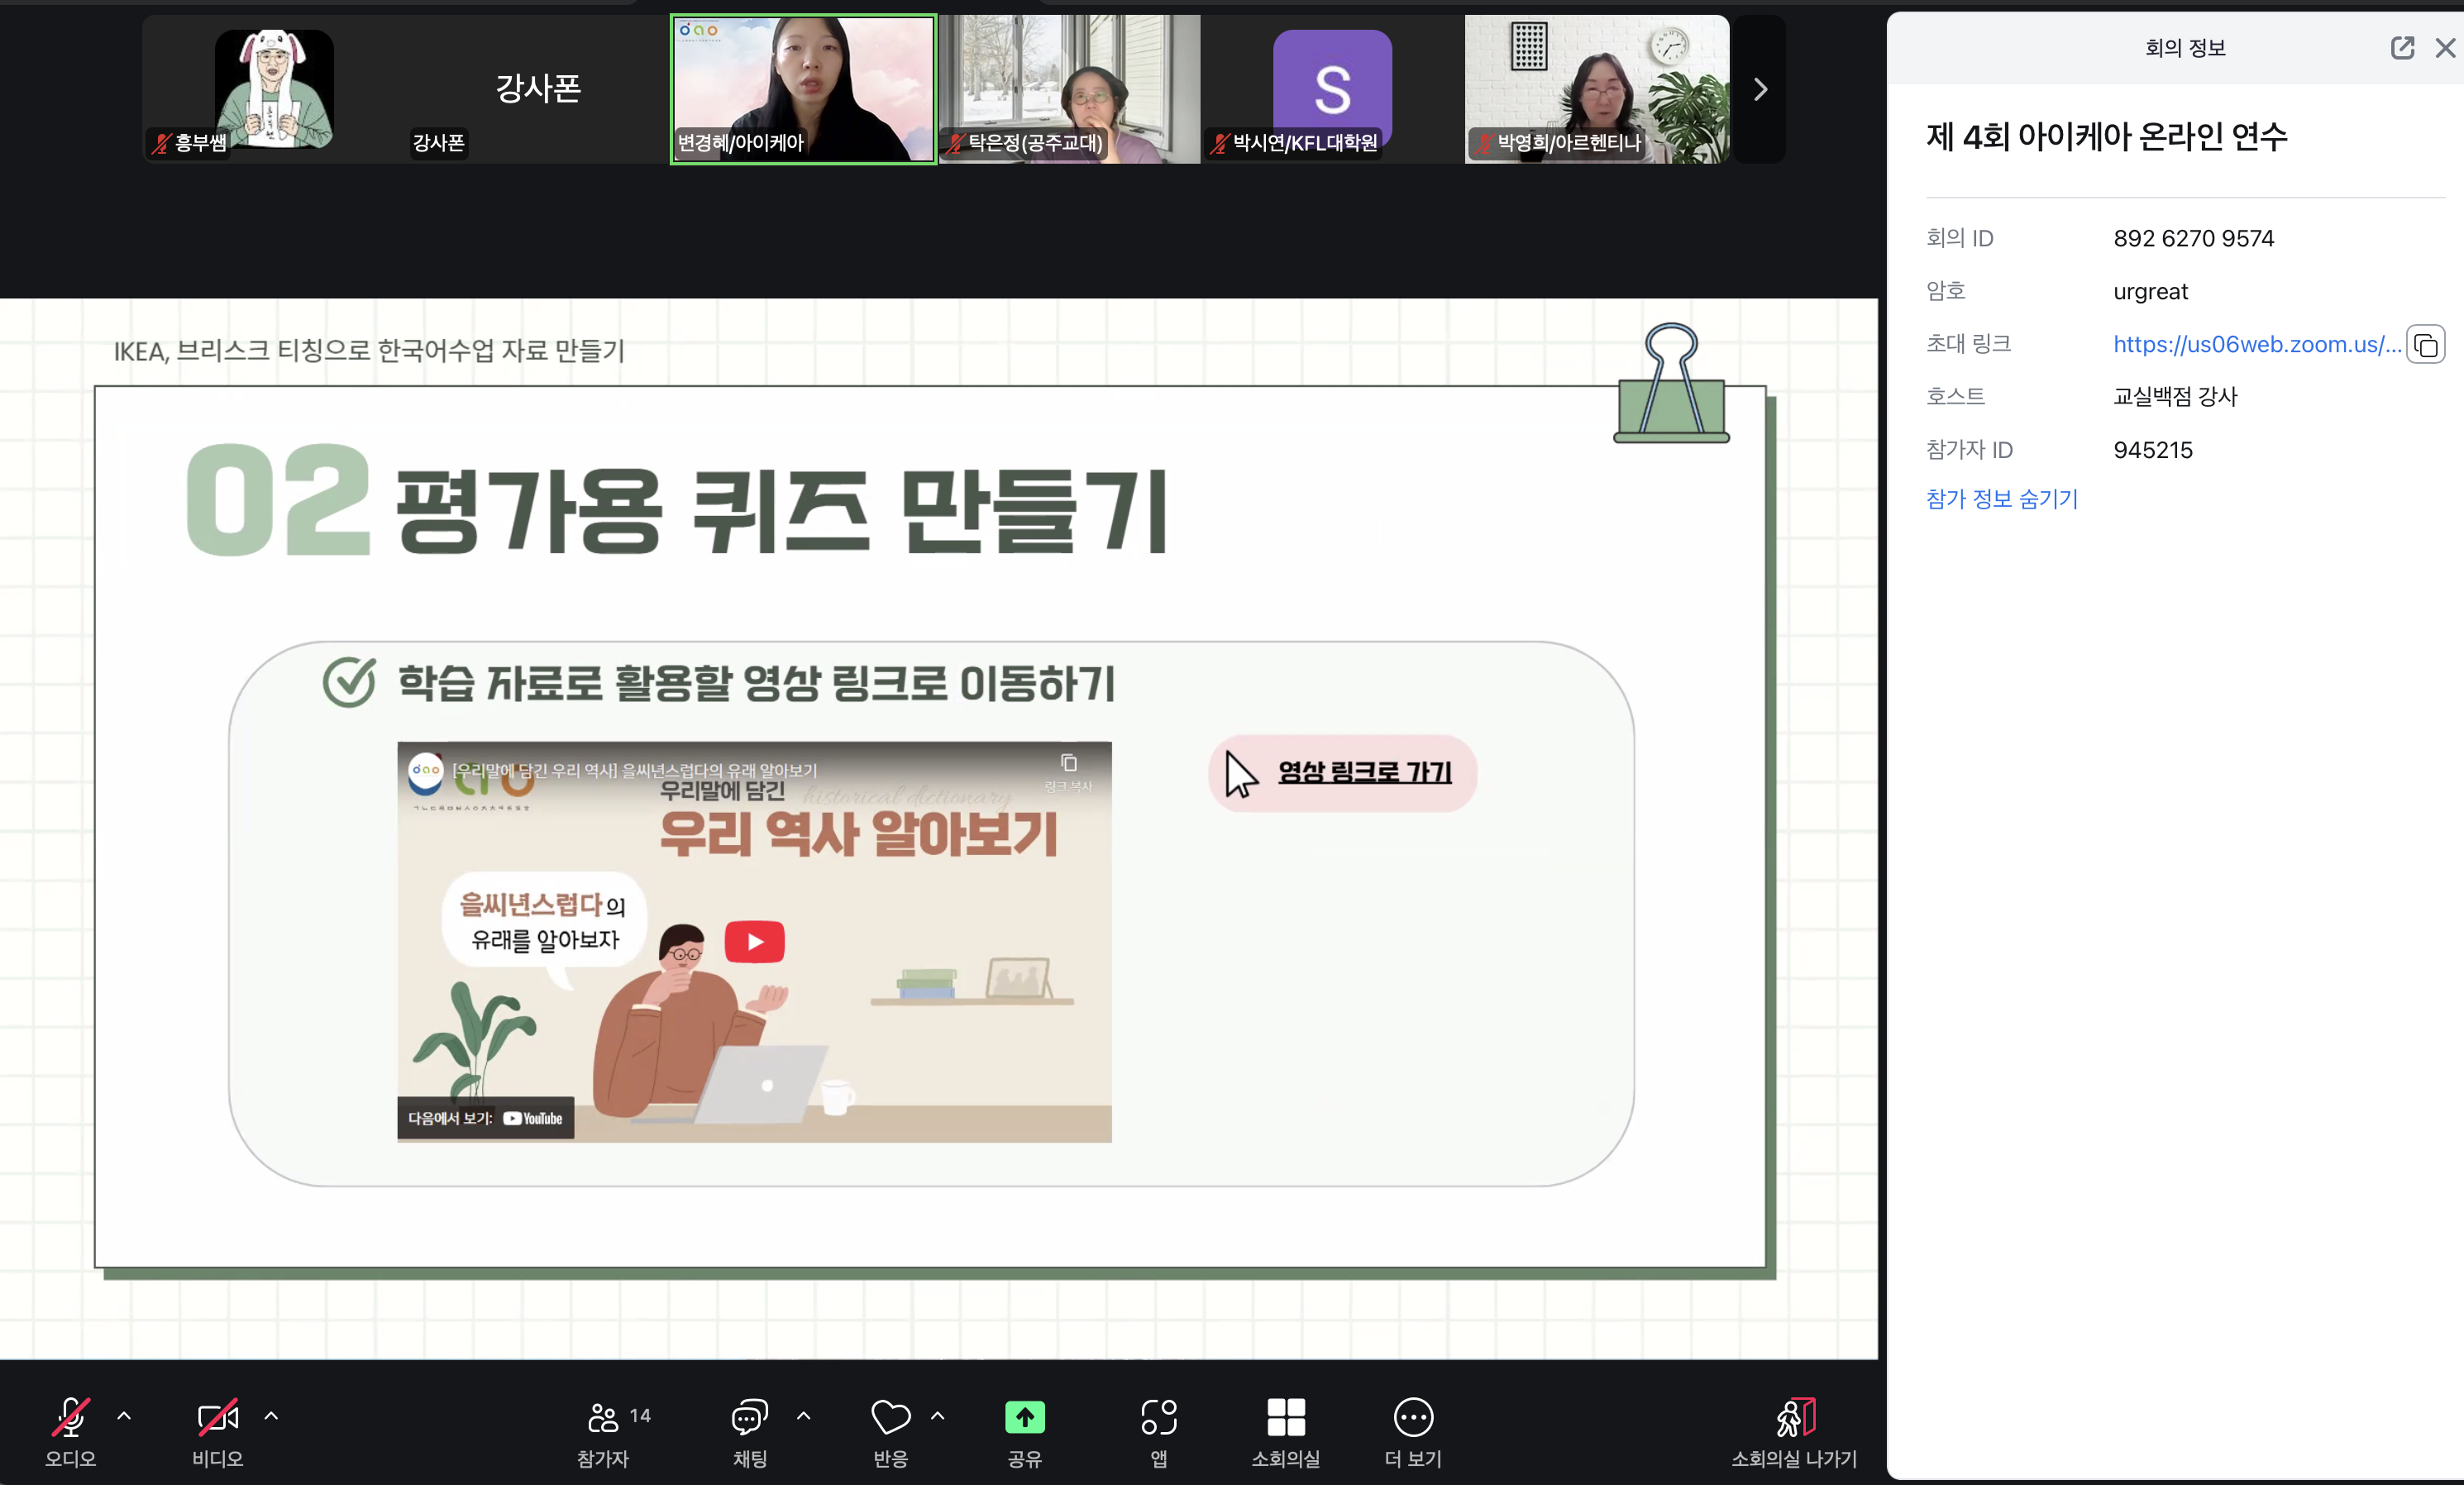Open the Participants panel icon
Screen dimensions: 2464x1485
[603, 1416]
